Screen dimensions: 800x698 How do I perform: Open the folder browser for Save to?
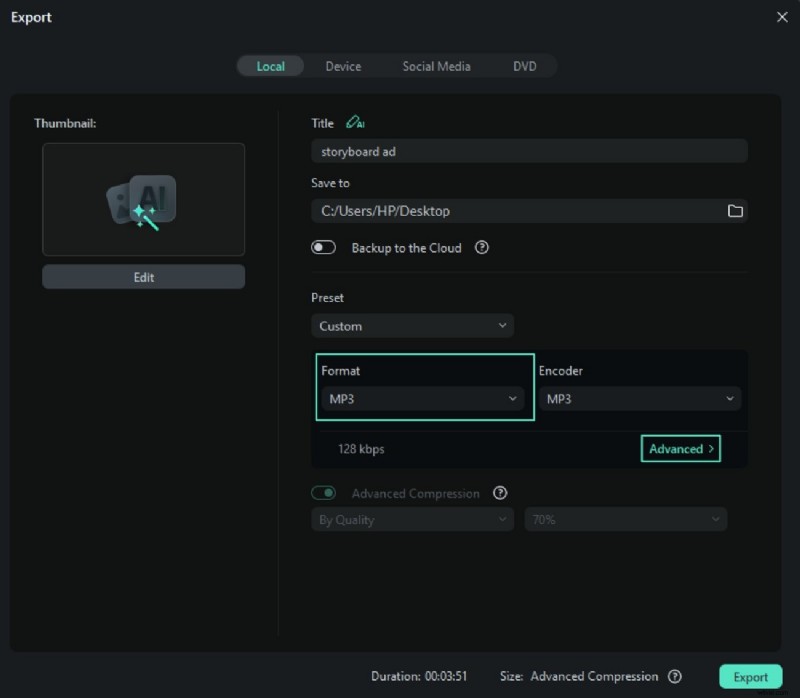[x=736, y=211]
